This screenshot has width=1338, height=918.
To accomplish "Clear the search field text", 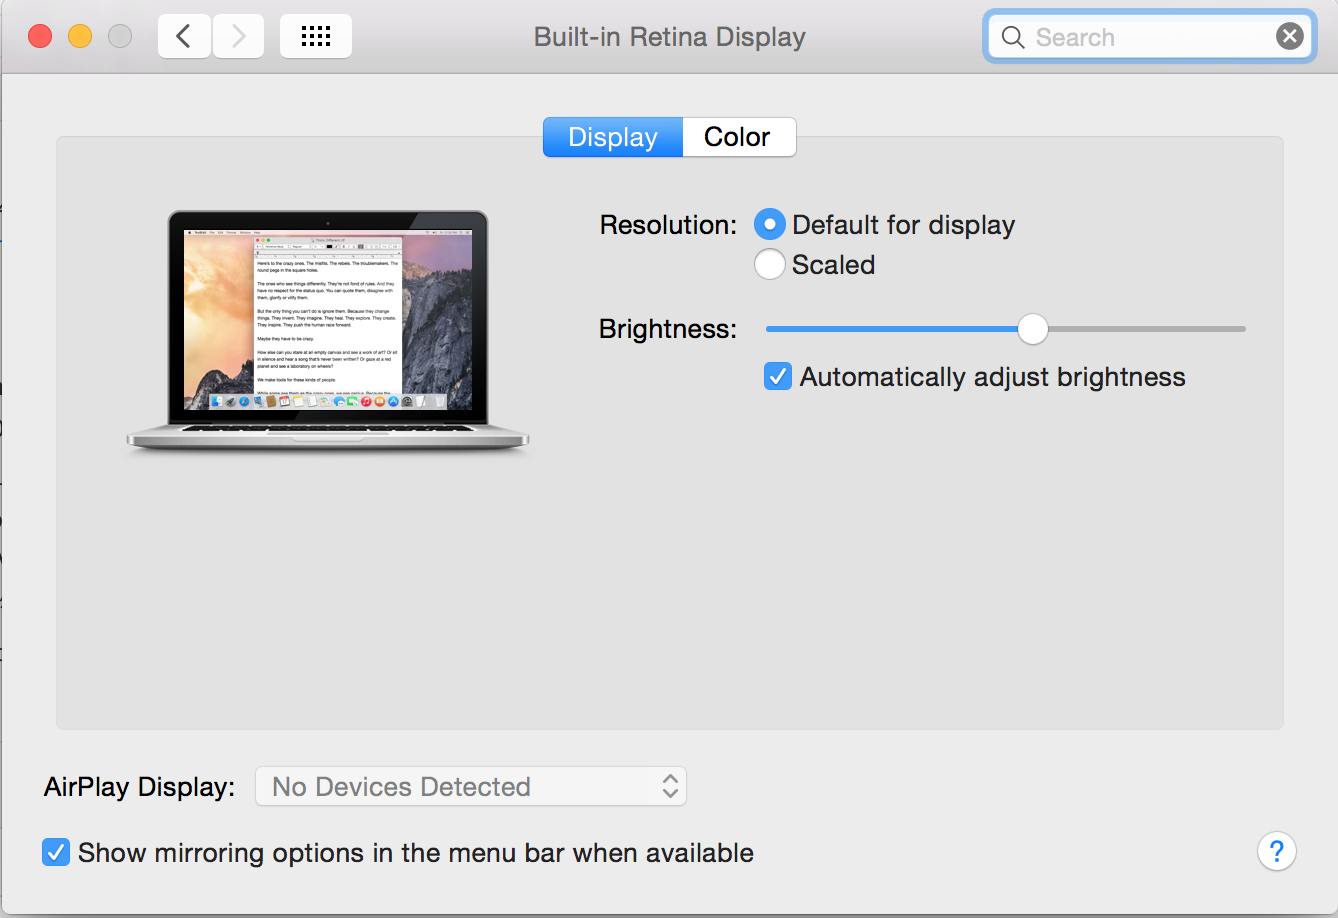I will click(x=1290, y=37).
